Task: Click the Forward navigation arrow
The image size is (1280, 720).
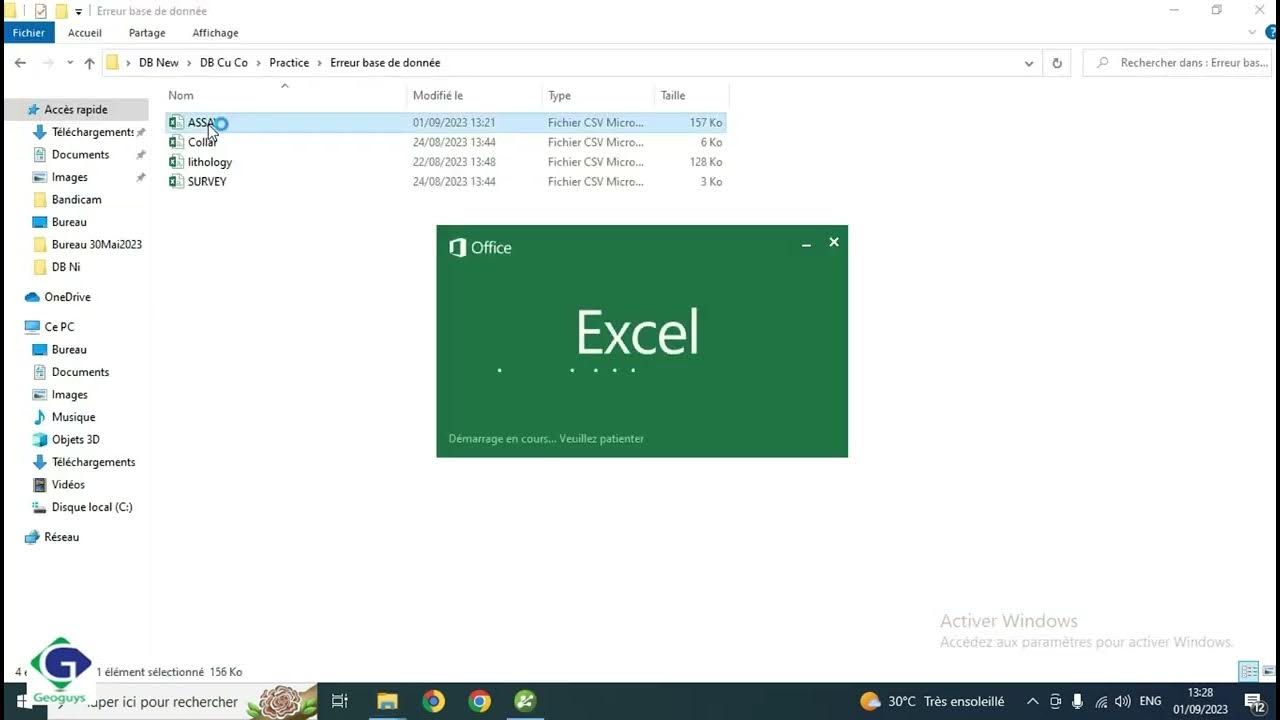Action: [x=47, y=63]
